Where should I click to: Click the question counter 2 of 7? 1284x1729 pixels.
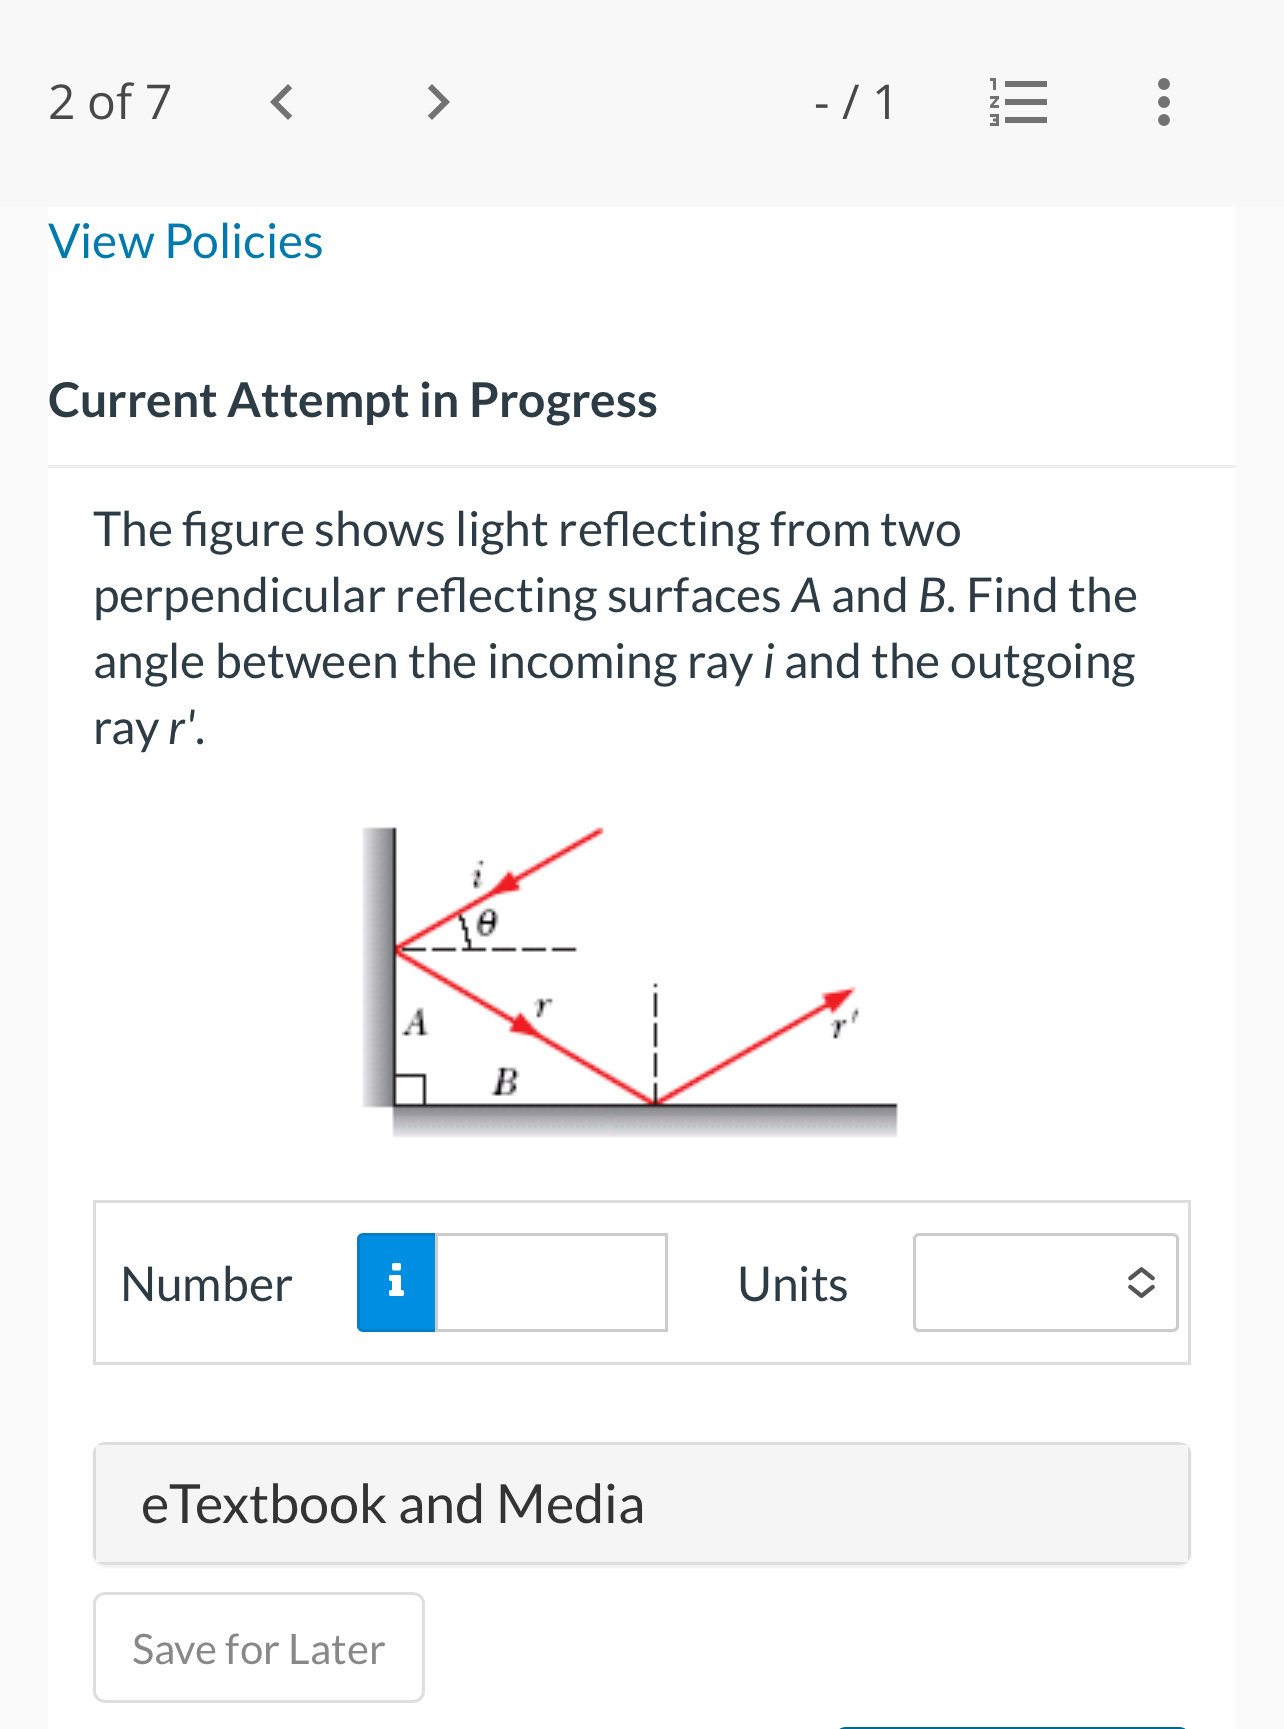[109, 101]
